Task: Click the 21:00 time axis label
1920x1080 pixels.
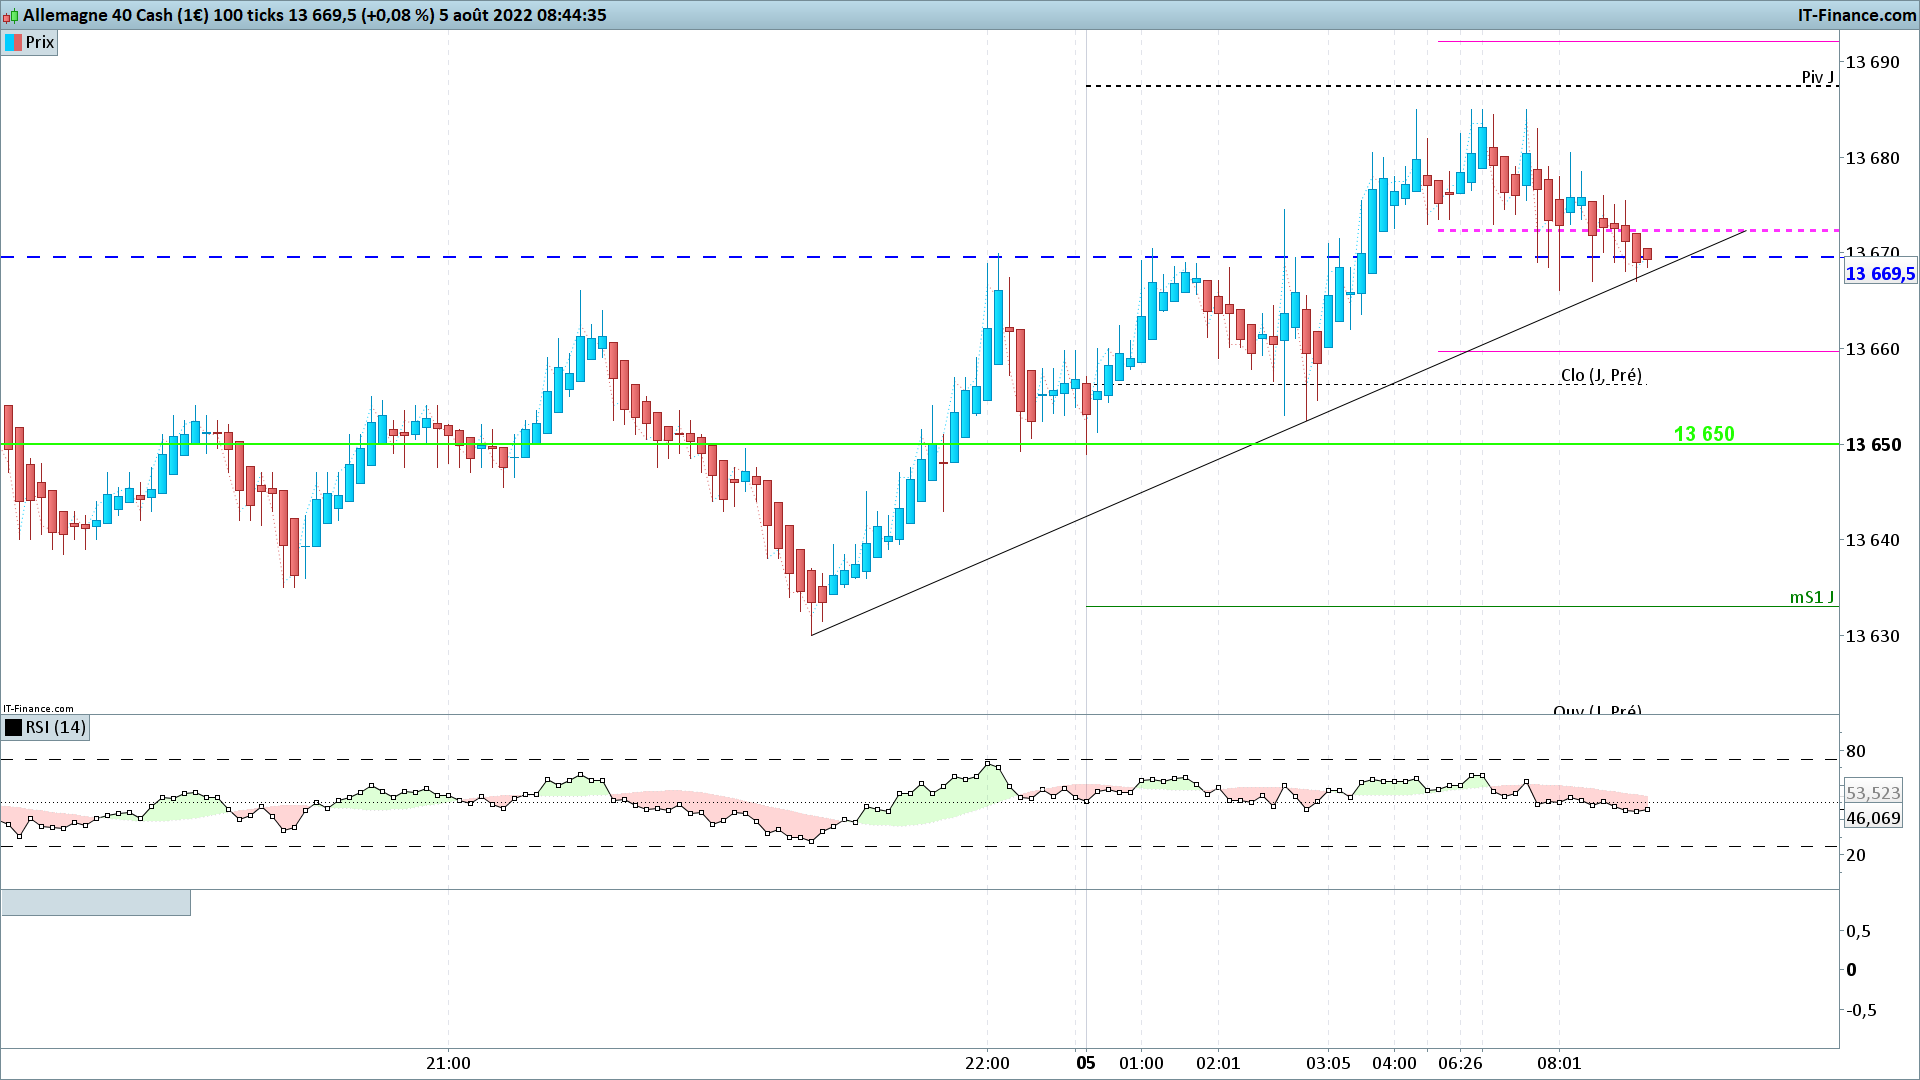Action: (x=448, y=1063)
